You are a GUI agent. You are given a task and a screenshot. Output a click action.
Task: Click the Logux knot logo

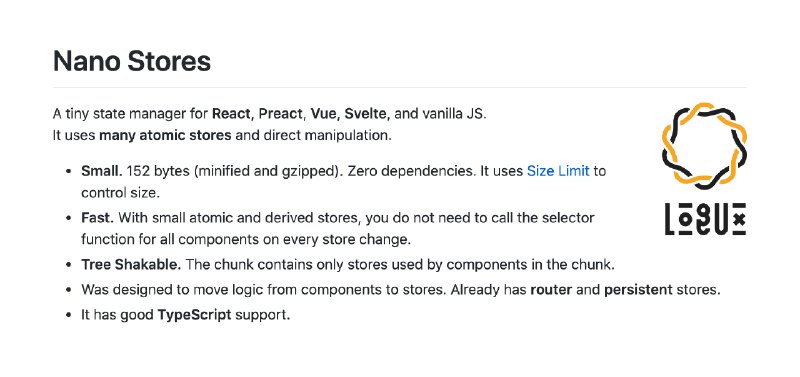click(x=705, y=143)
